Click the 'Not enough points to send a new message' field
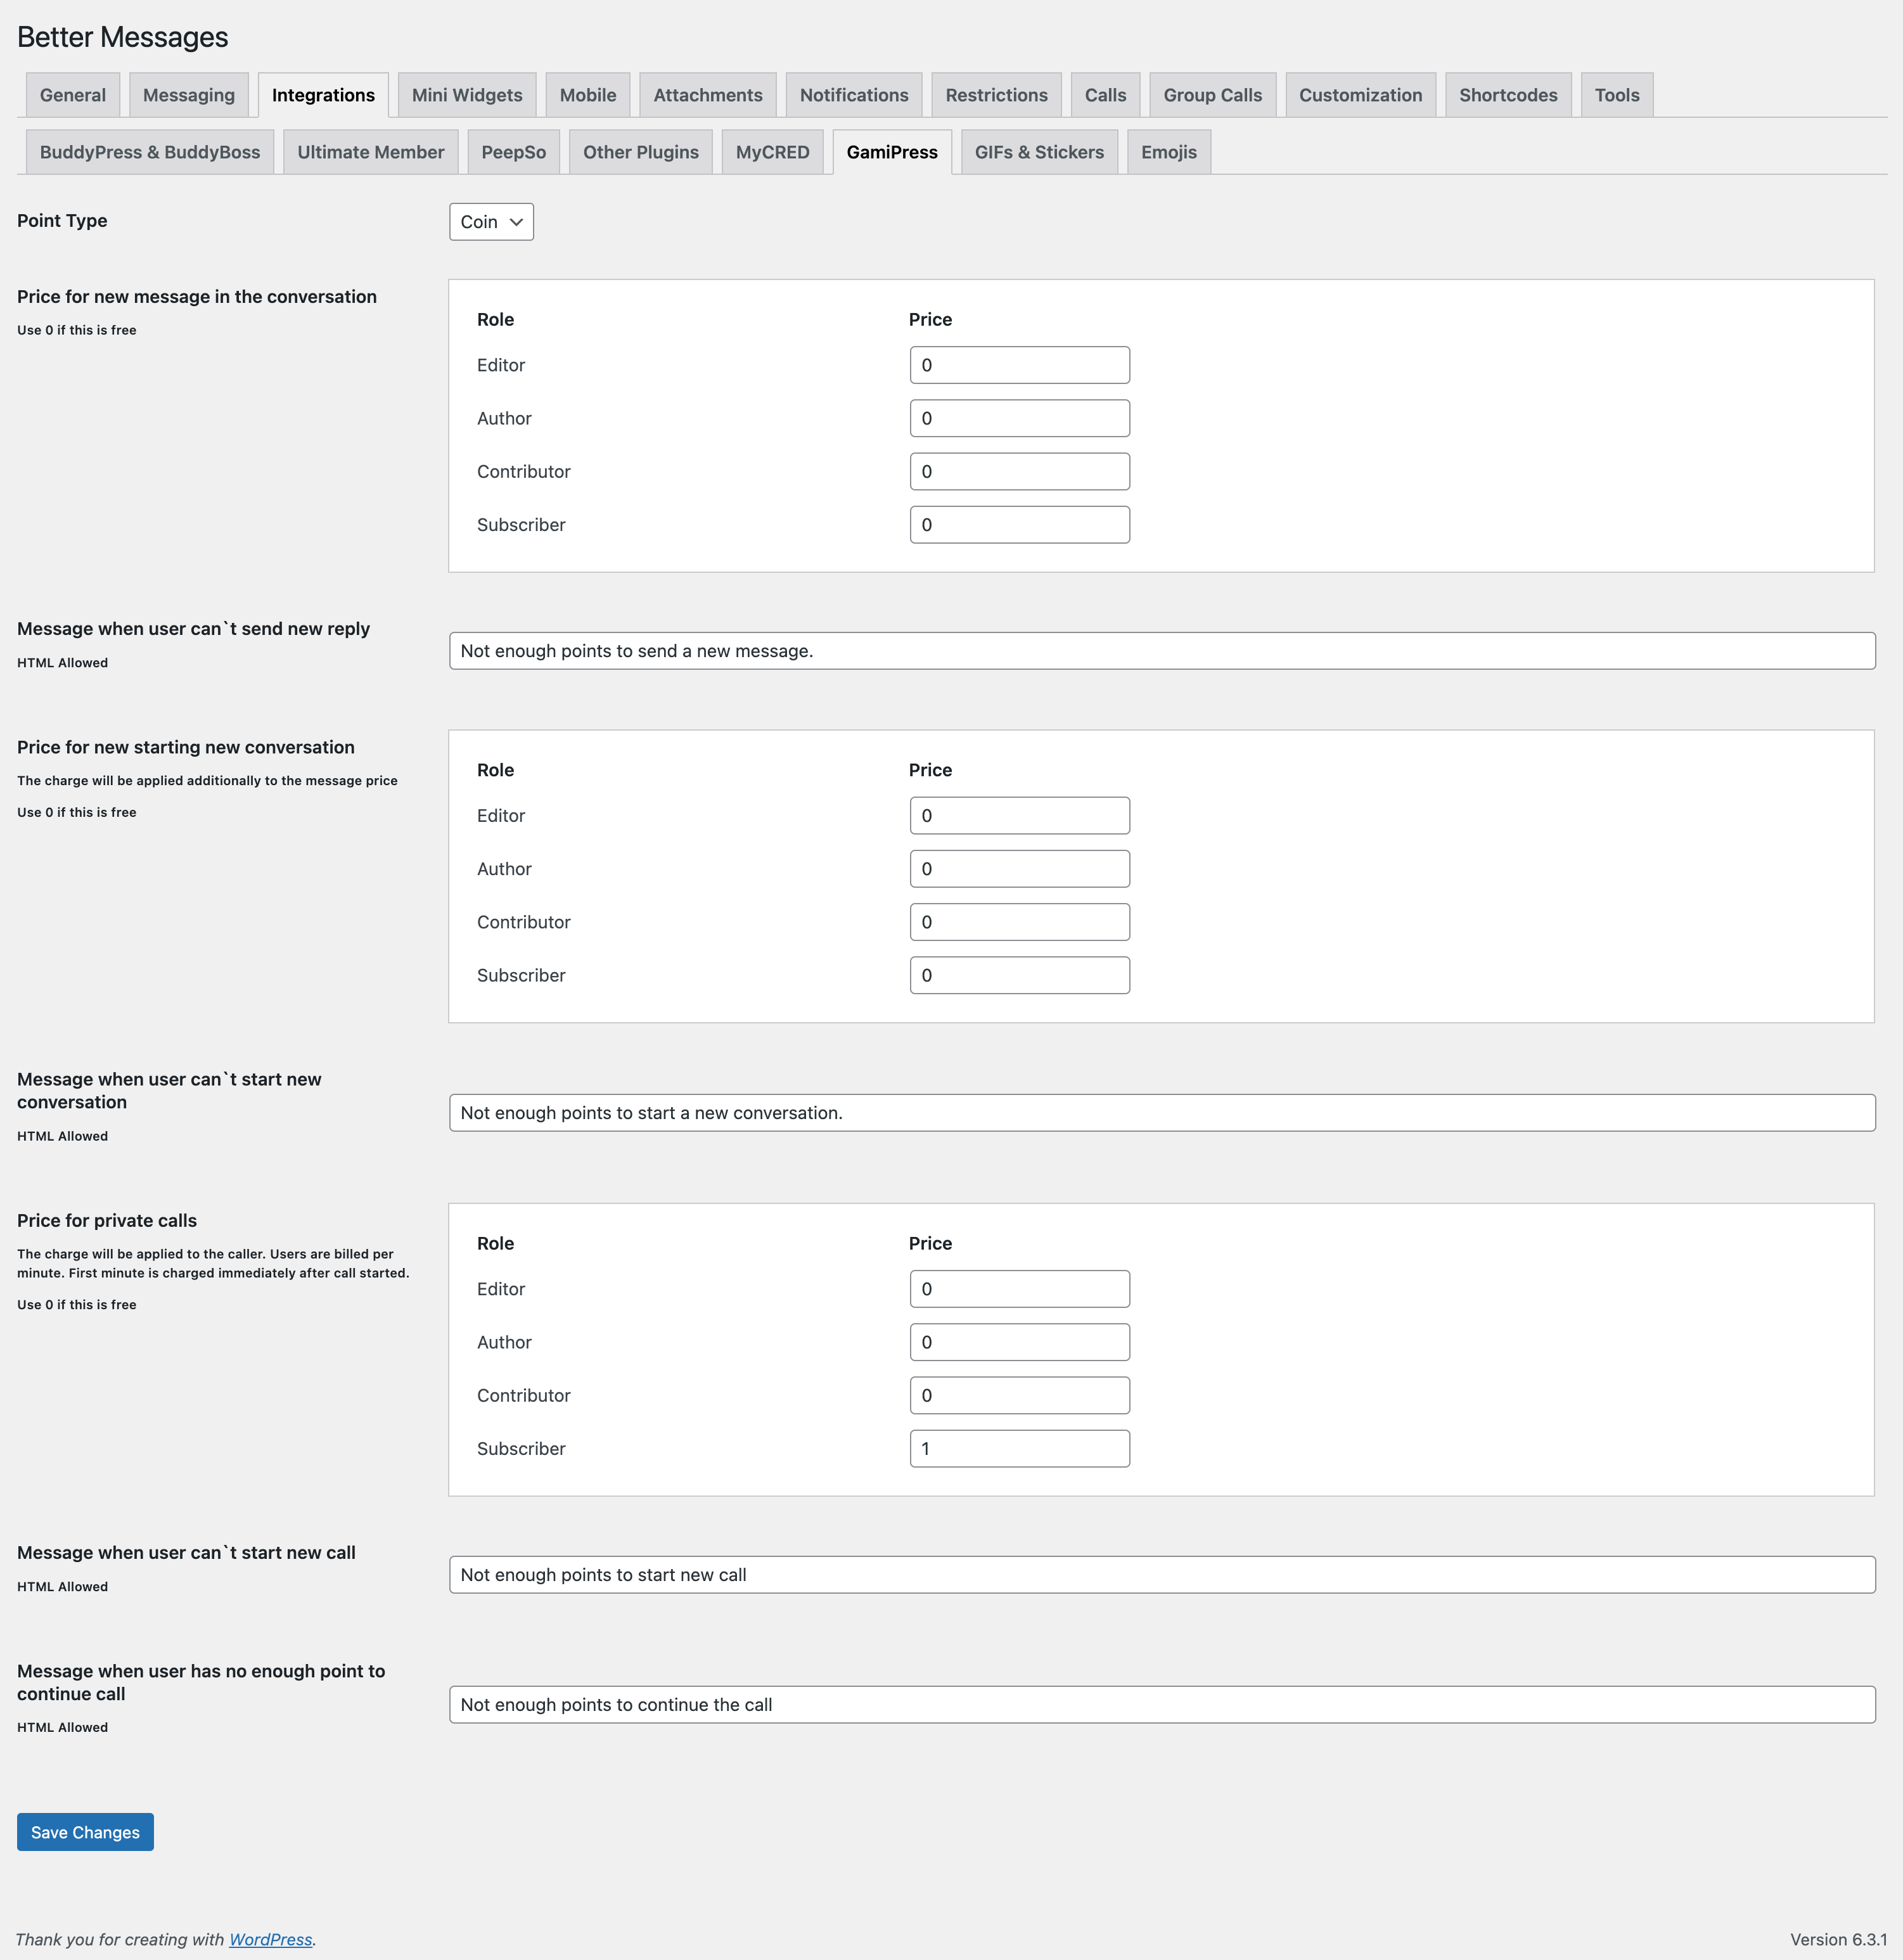 [1162, 651]
